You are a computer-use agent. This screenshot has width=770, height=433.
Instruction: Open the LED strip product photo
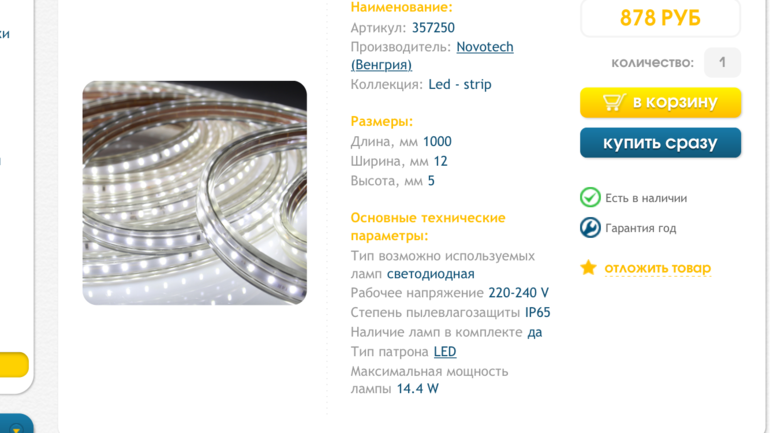[x=194, y=193]
